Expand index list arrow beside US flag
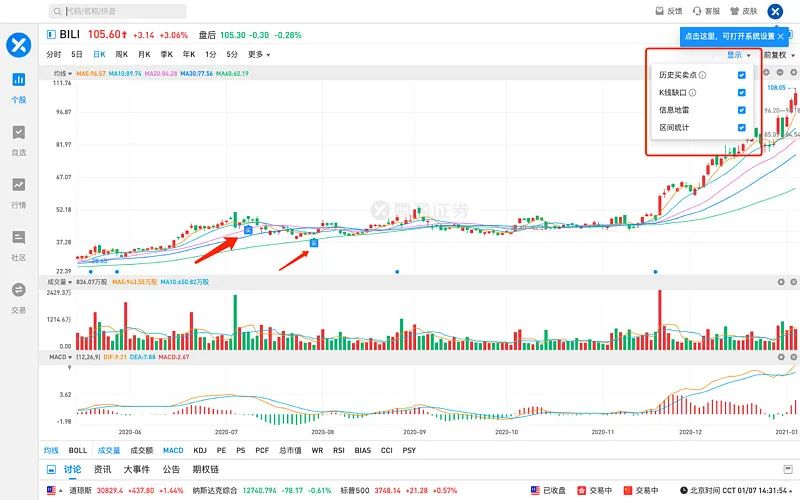The image size is (800, 500). click(61, 490)
